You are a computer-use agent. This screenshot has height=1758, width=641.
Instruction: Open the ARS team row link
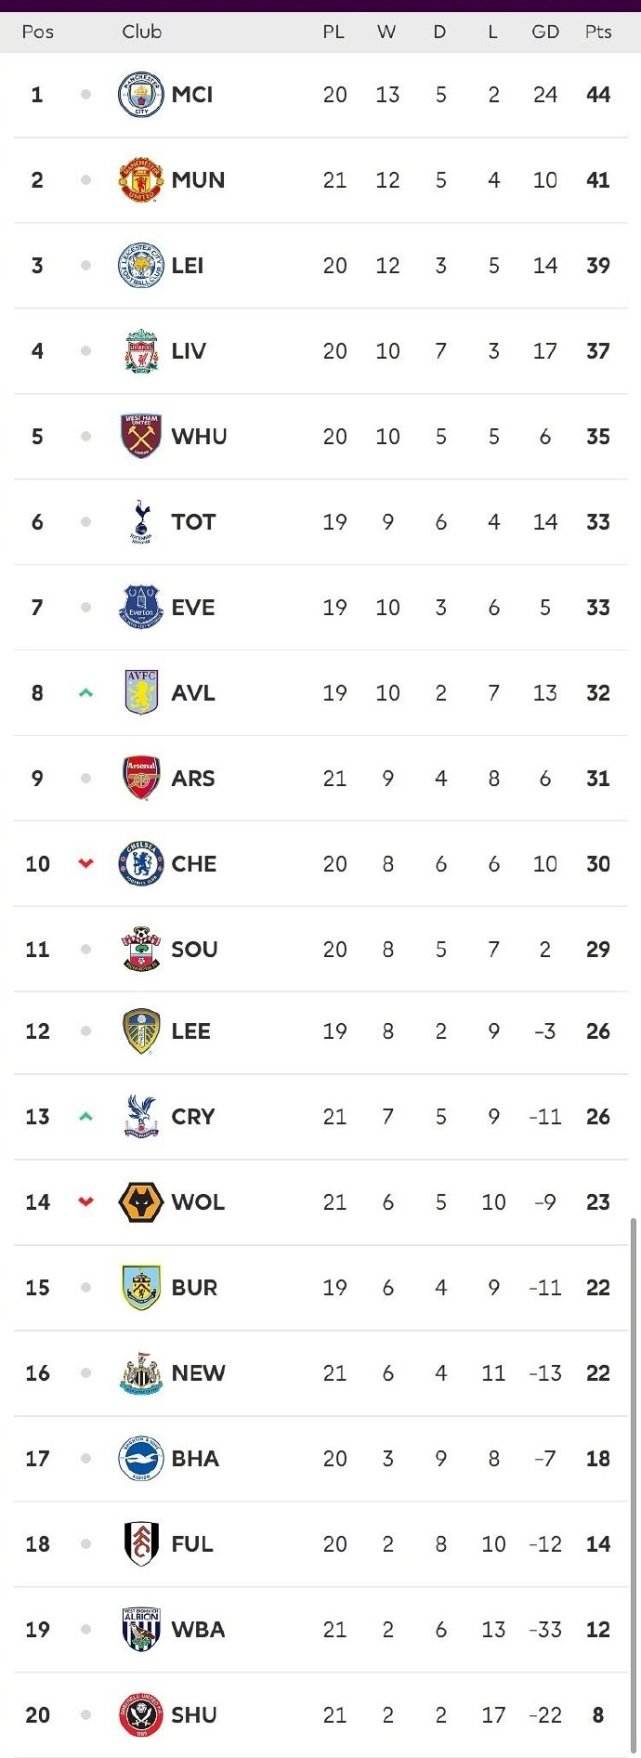click(321, 779)
